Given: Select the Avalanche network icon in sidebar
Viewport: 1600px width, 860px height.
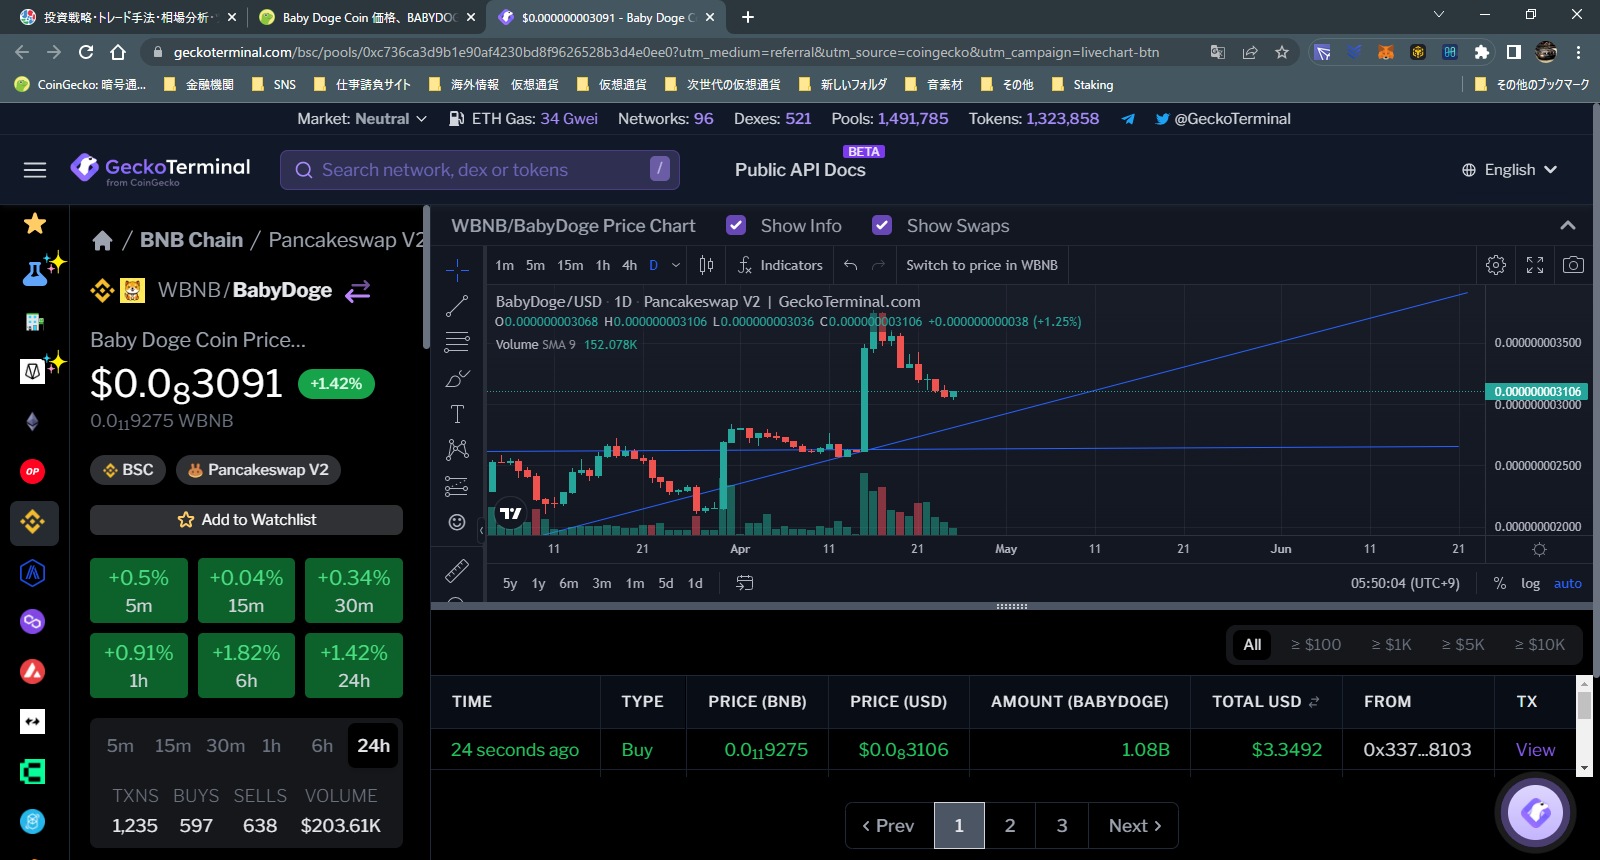Looking at the screenshot, I should tap(33, 671).
